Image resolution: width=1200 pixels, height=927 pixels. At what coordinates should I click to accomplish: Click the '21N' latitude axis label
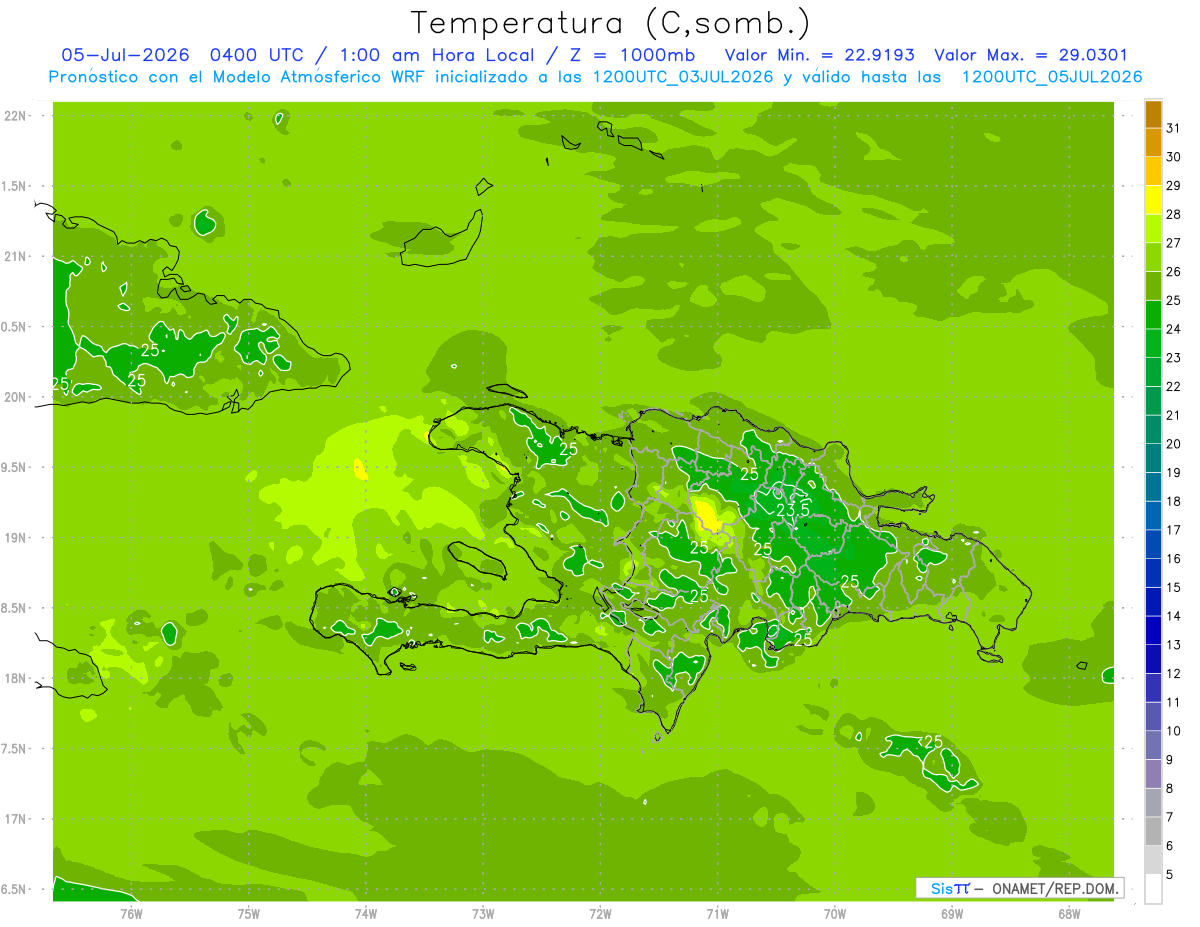(x=15, y=256)
